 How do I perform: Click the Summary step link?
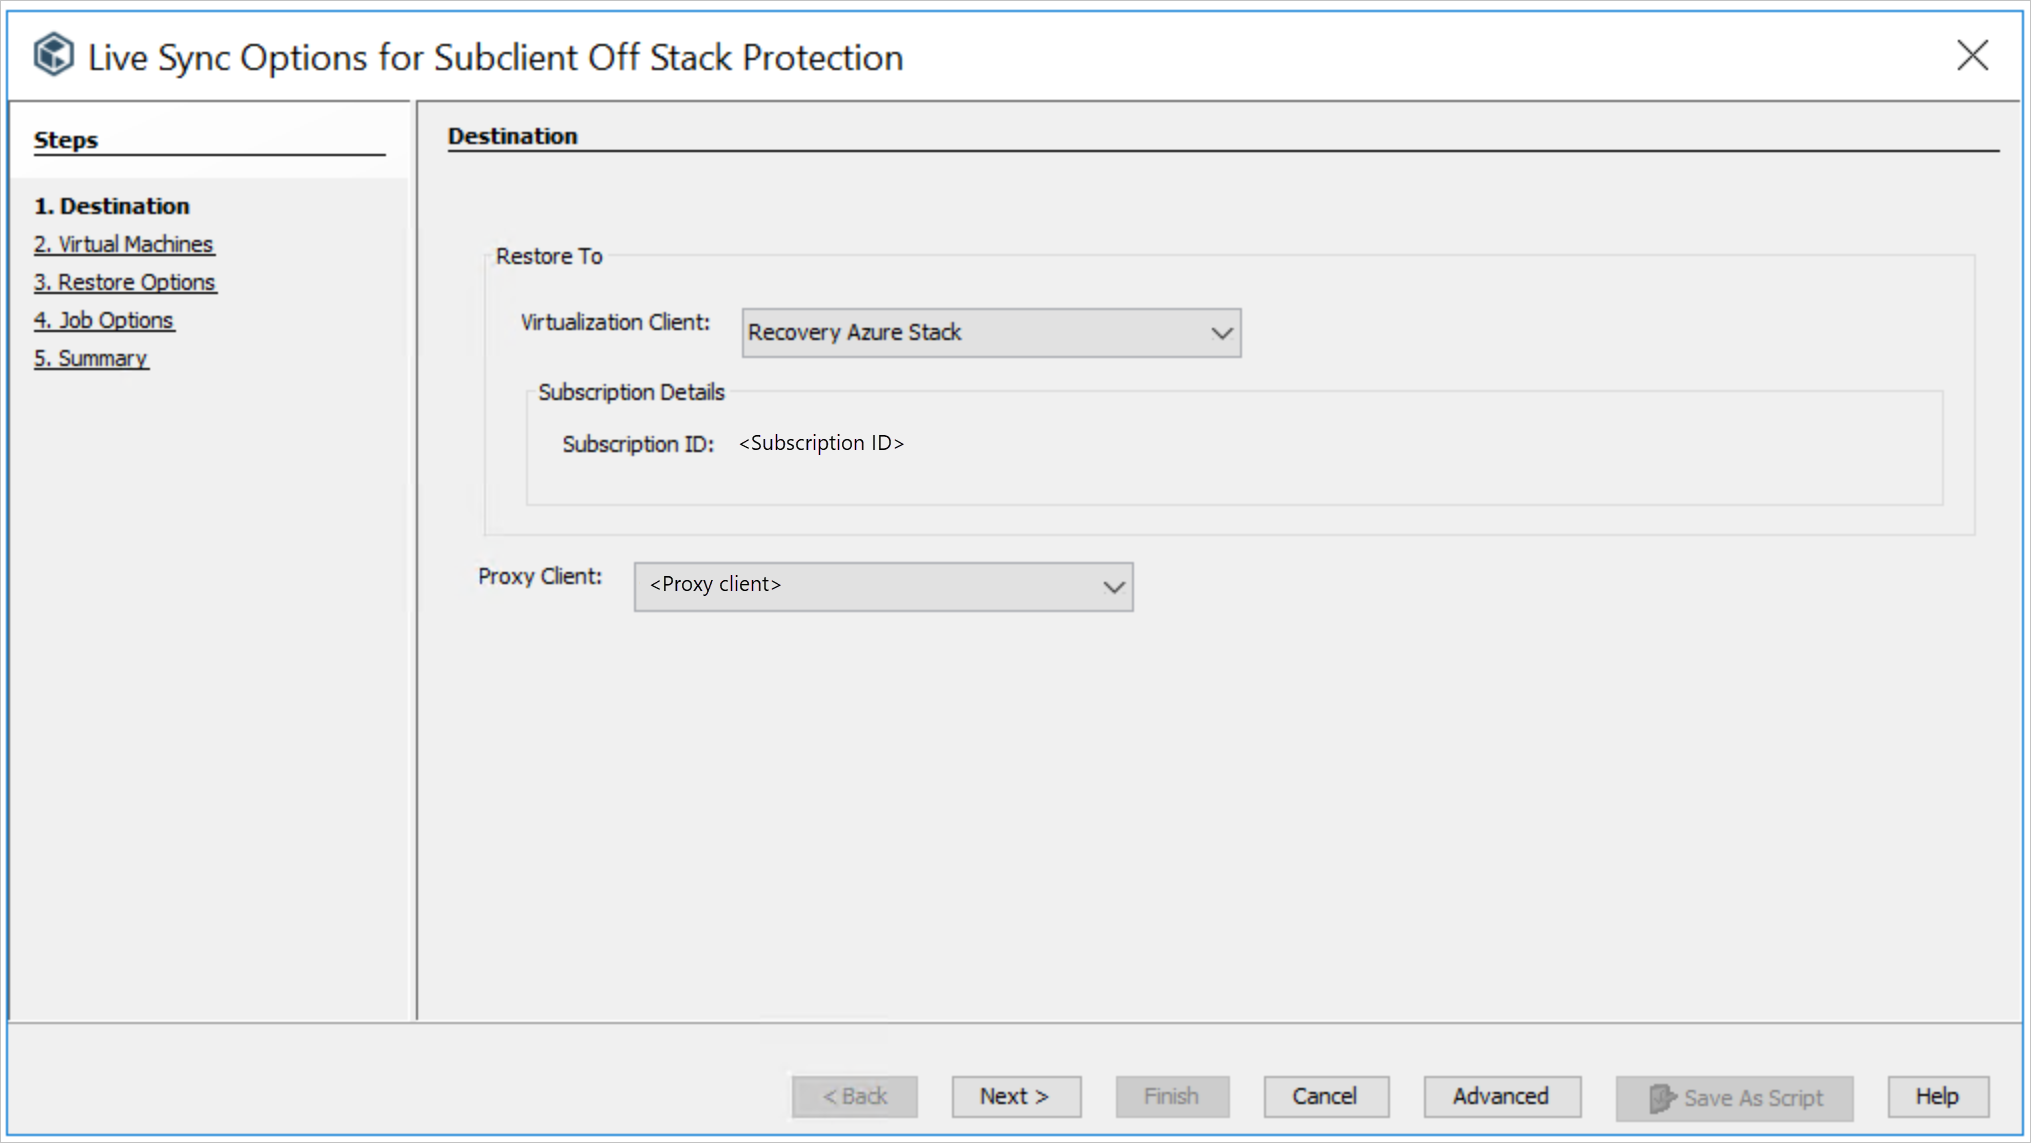91,357
